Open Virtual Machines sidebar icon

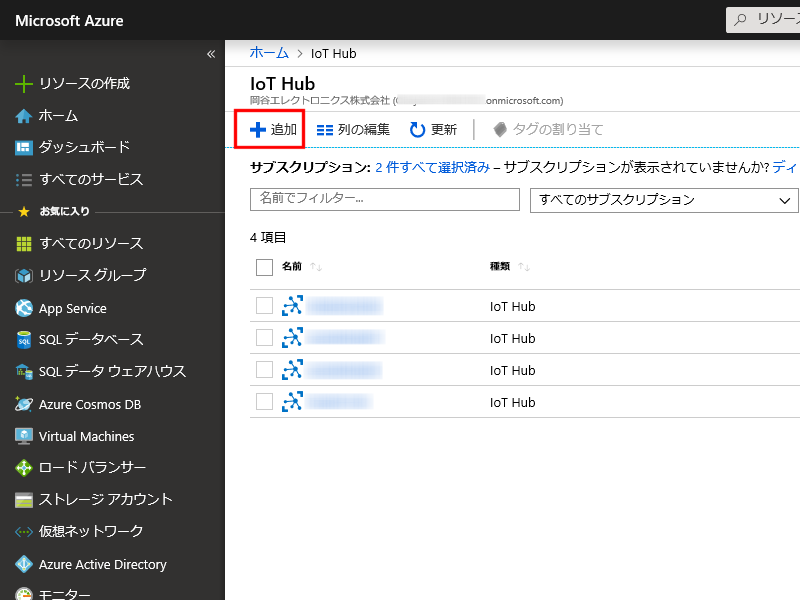[24, 436]
